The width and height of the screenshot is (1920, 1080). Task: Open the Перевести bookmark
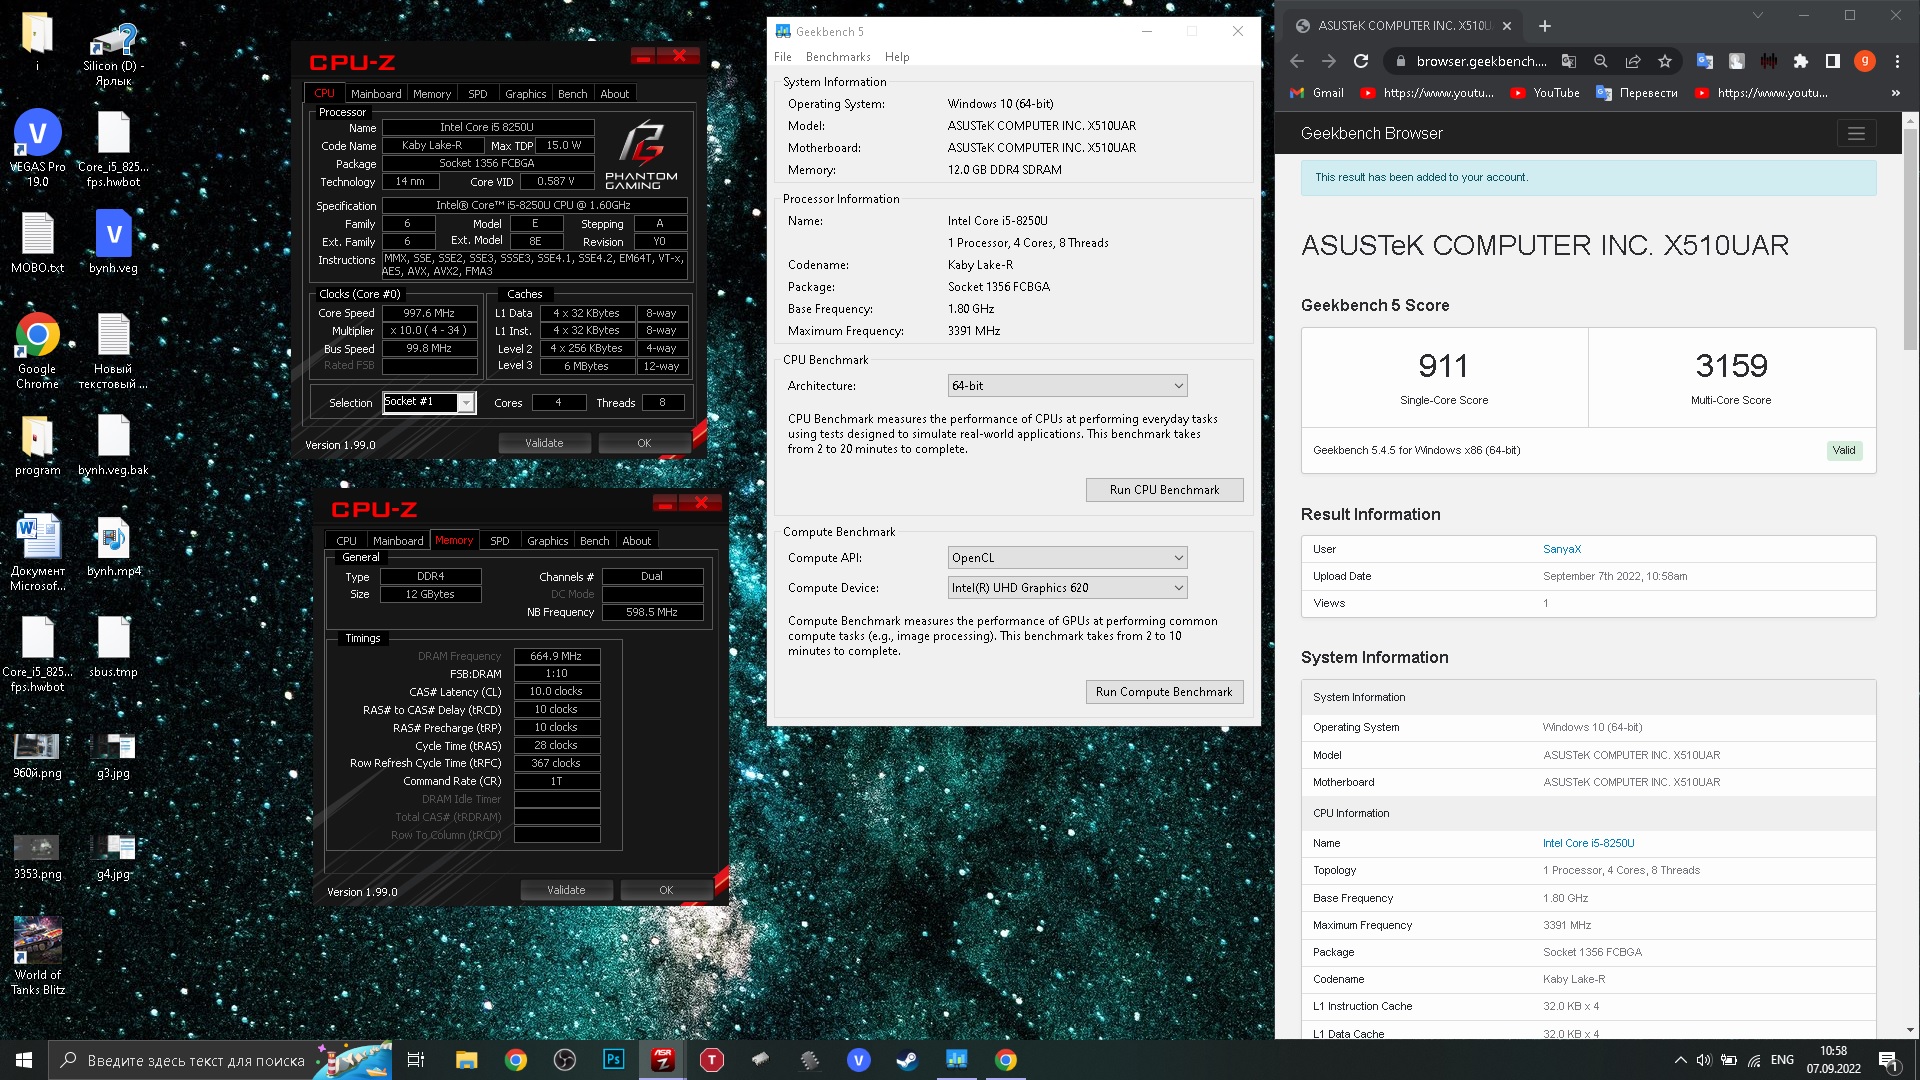click(1637, 93)
